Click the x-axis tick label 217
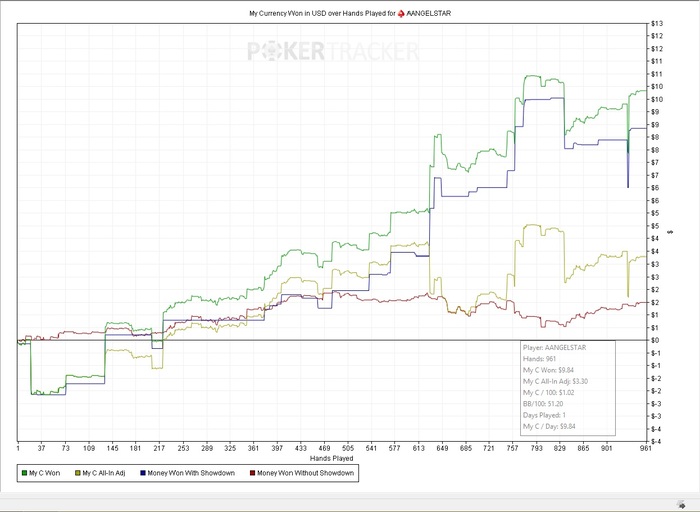 click(x=159, y=448)
